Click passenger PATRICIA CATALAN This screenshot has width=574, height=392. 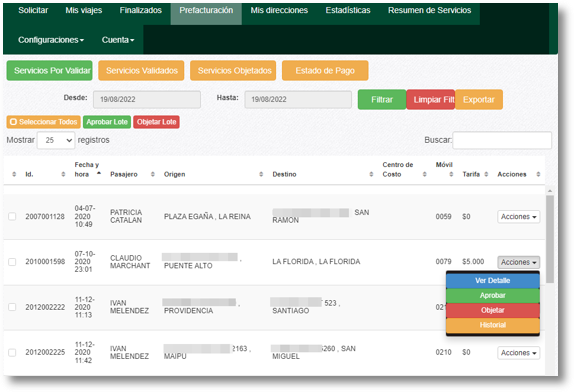(x=126, y=216)
